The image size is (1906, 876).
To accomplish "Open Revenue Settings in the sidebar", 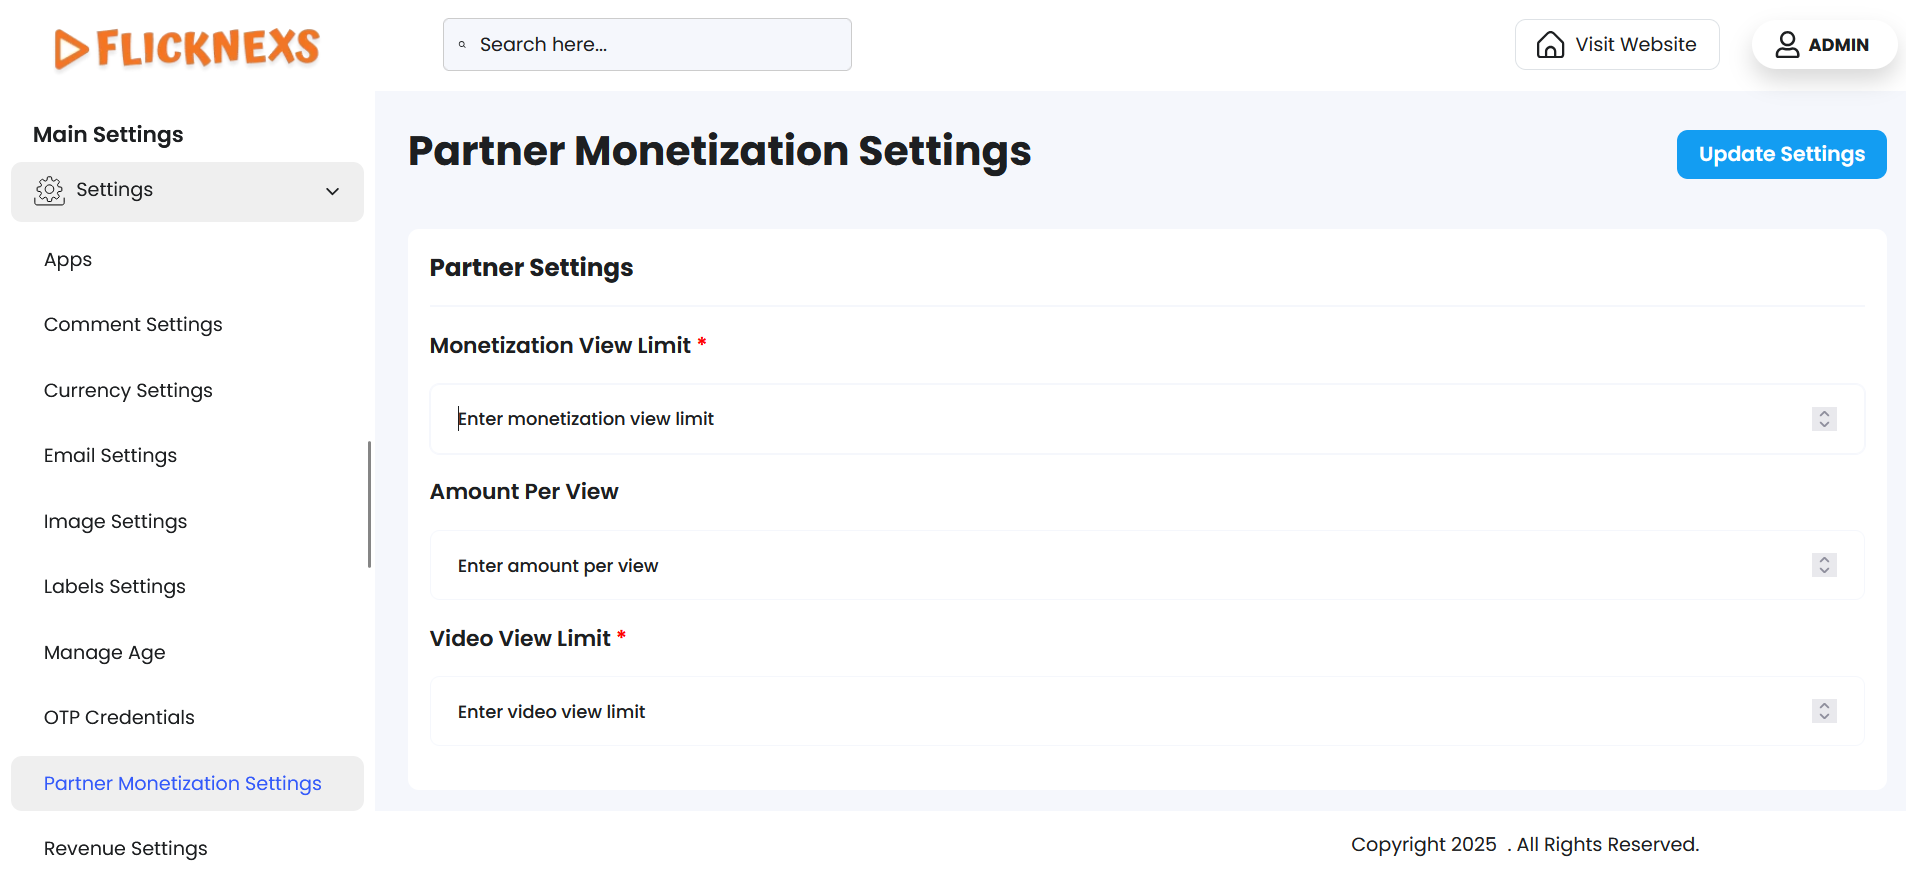I will click(126, 849).
